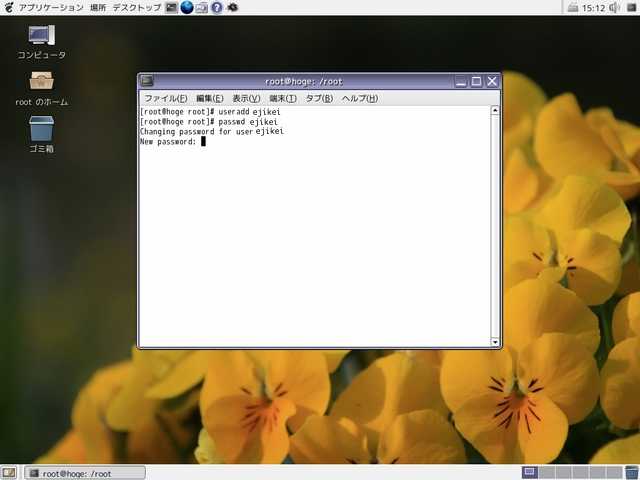
Task: Click the GNOME foot logo icon
Action: coord(9,7)
